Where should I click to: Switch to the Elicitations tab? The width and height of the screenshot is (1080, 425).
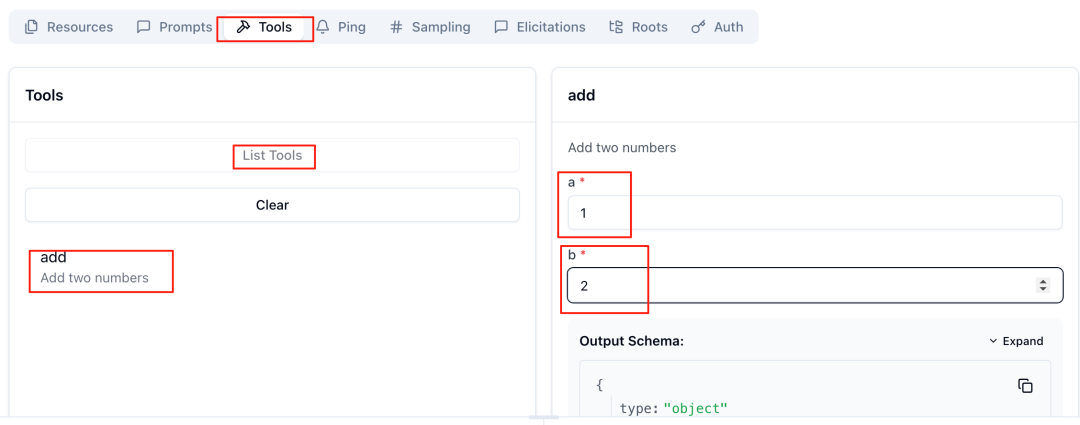tap(540, 27)
